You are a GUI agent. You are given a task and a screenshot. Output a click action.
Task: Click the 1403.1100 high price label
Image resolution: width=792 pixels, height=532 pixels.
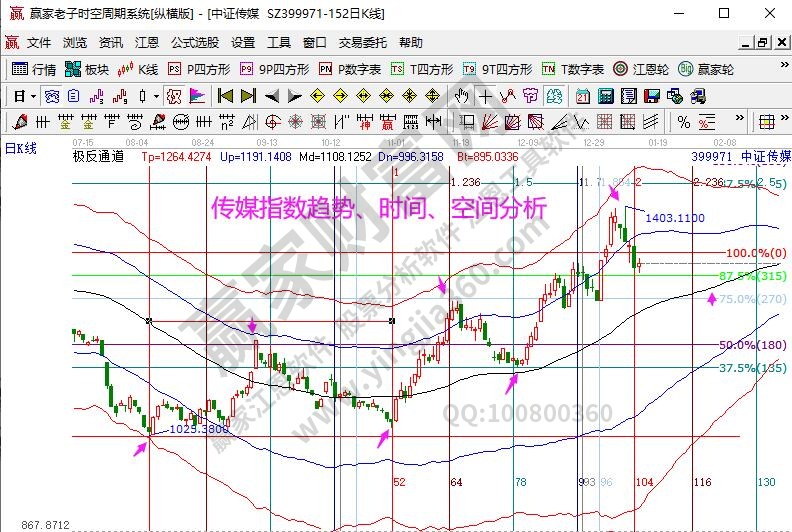point(675,218)
